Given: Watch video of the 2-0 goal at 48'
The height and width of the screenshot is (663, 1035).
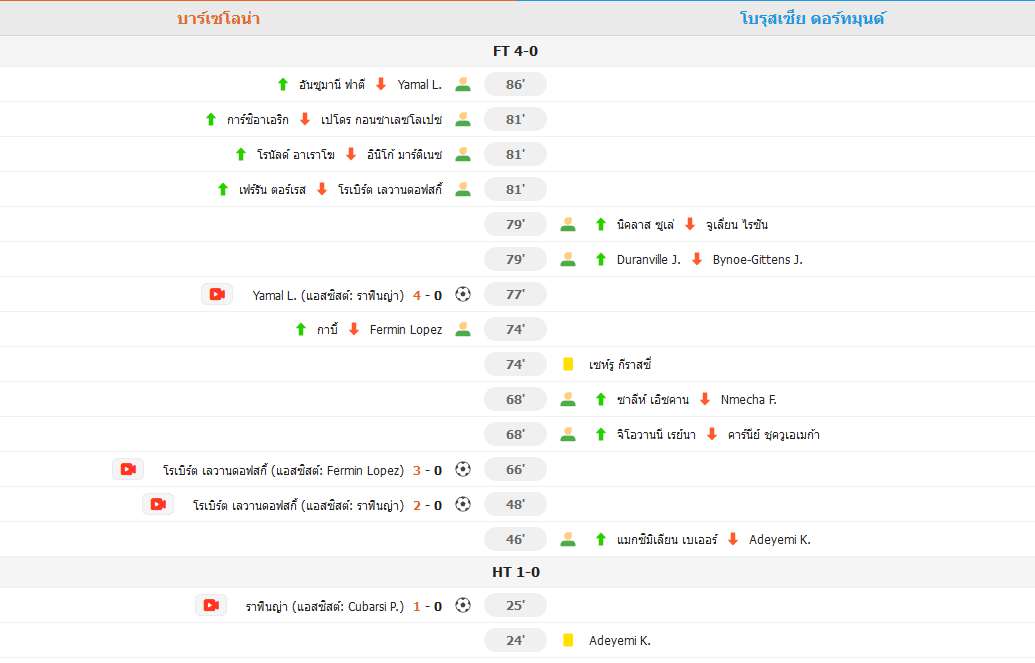Looking at the screenshot, I should (x=158, y=505).
